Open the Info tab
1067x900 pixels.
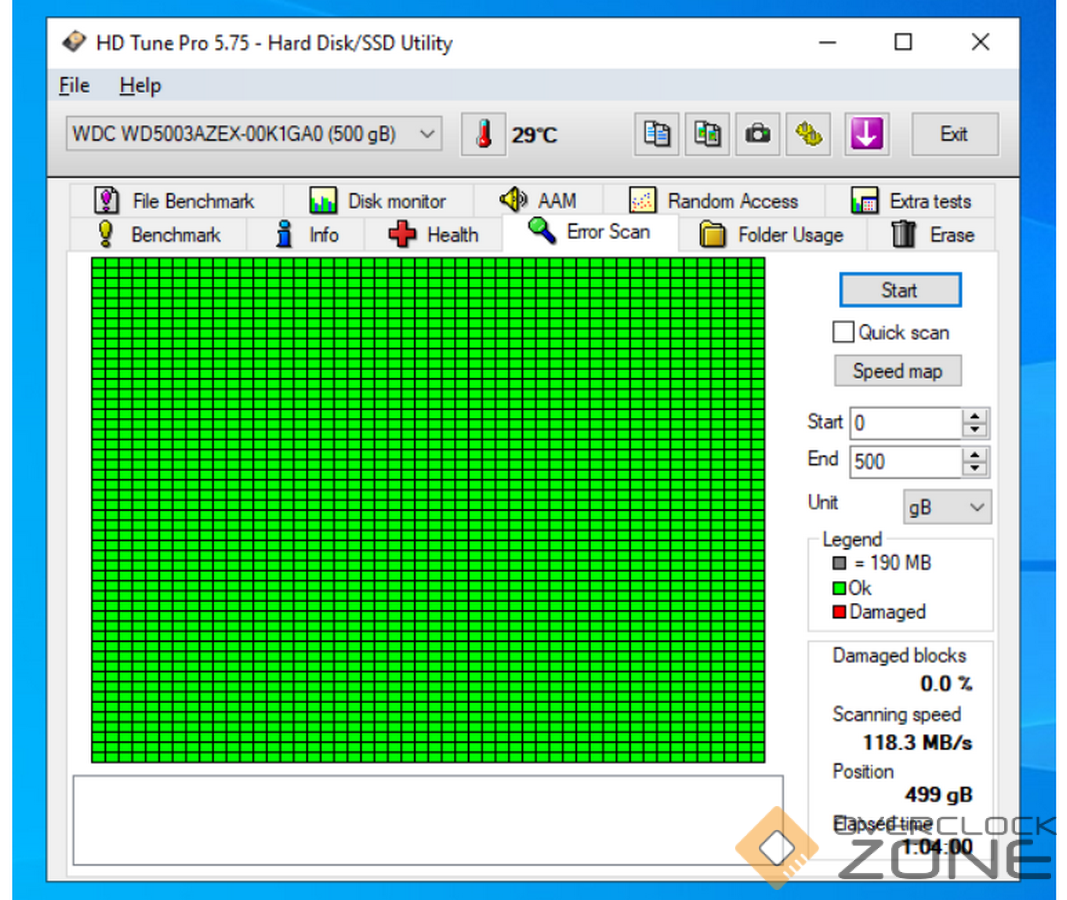pos(306,235)
